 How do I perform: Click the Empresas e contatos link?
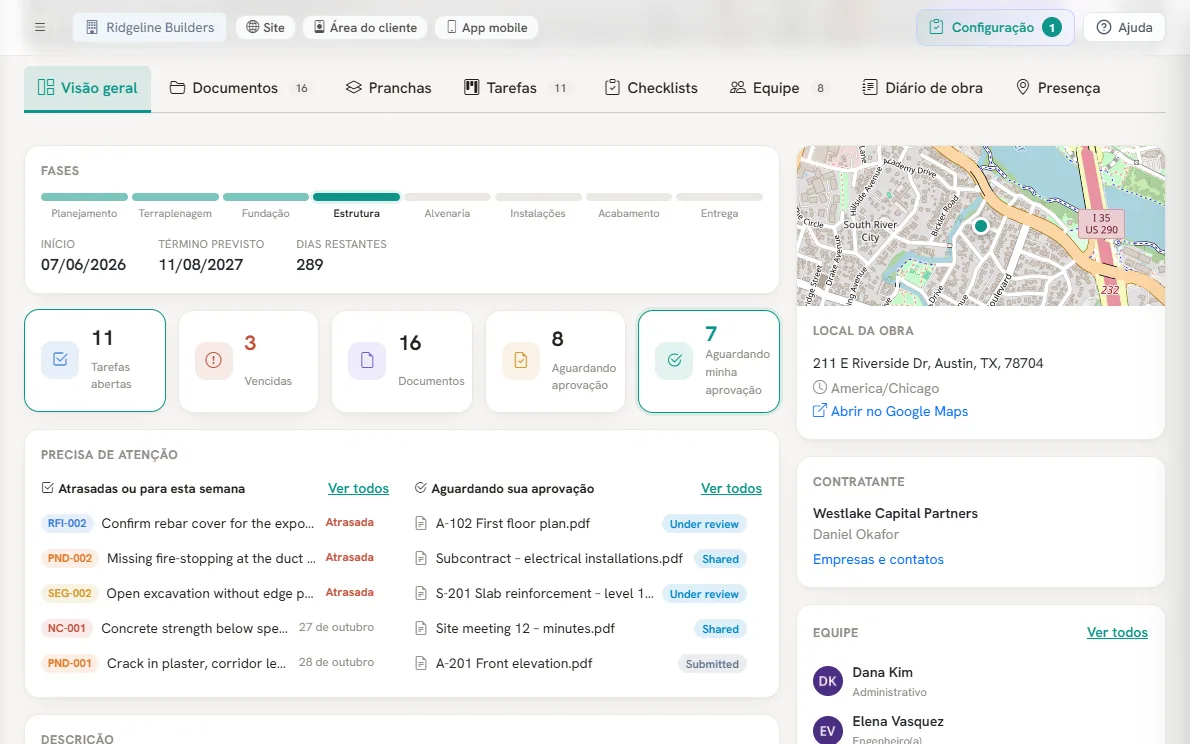[878, 559]
